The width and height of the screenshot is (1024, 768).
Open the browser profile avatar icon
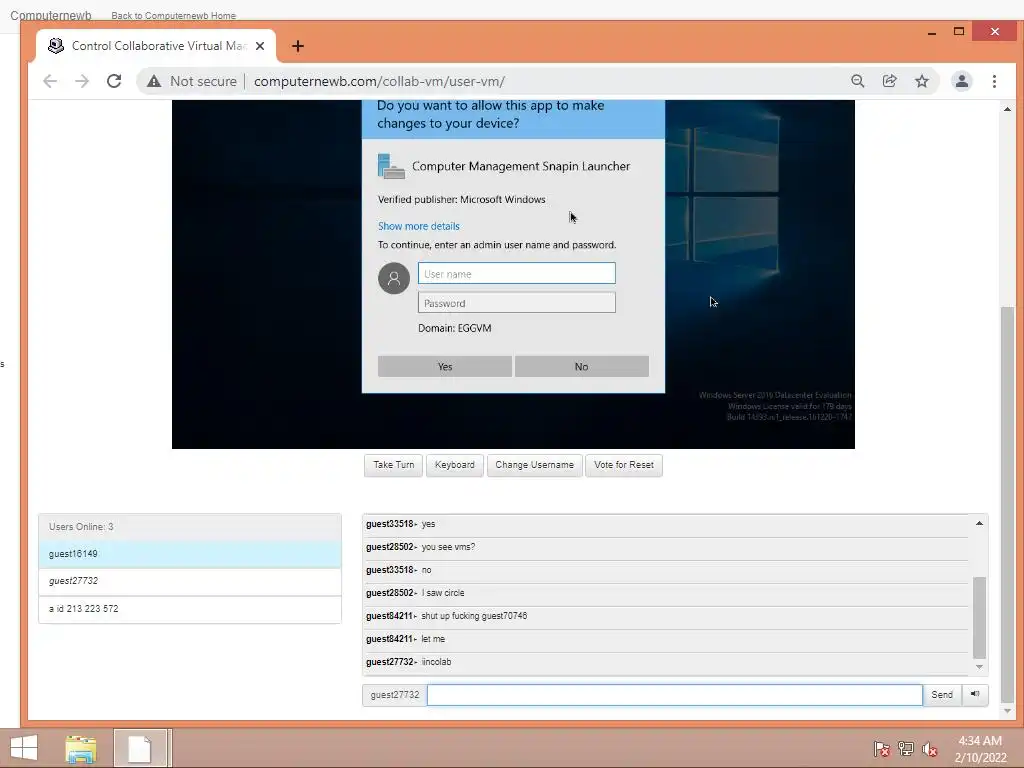click(x=961, y=81)
